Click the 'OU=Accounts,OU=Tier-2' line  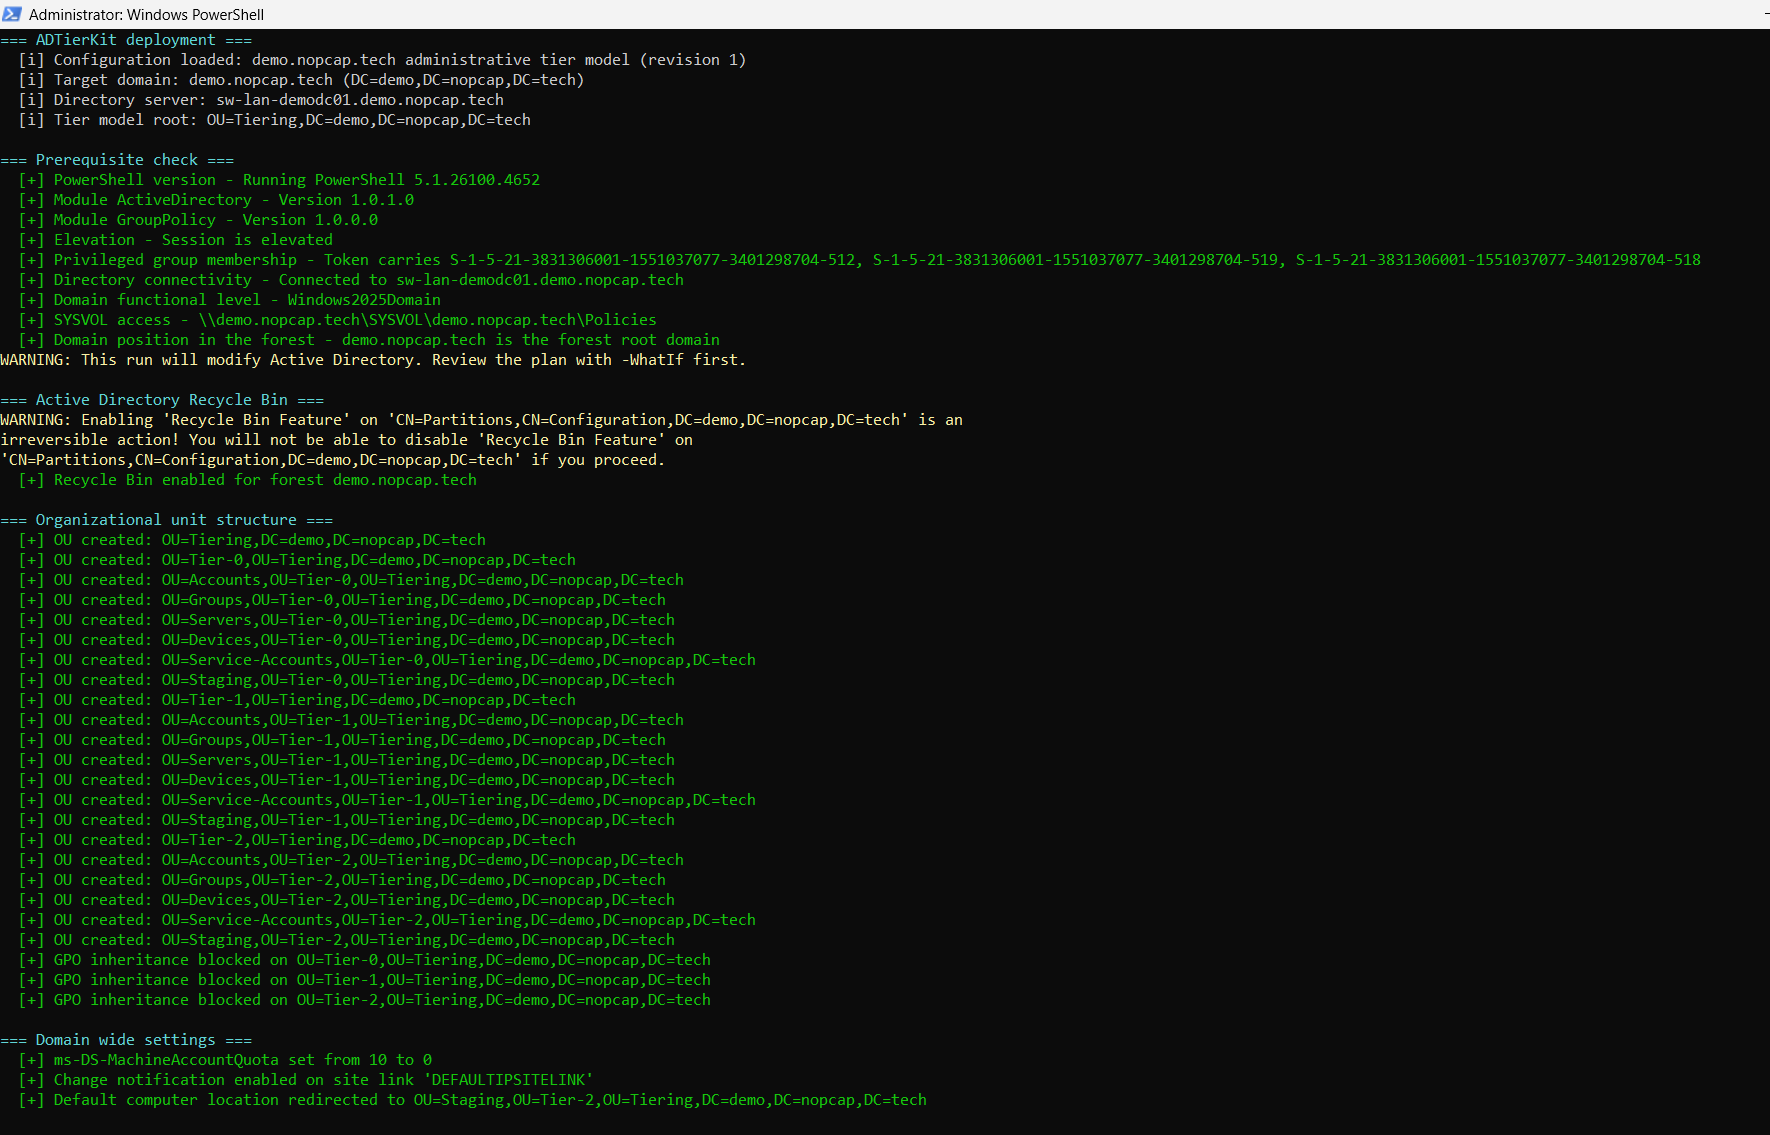[351, 860]
